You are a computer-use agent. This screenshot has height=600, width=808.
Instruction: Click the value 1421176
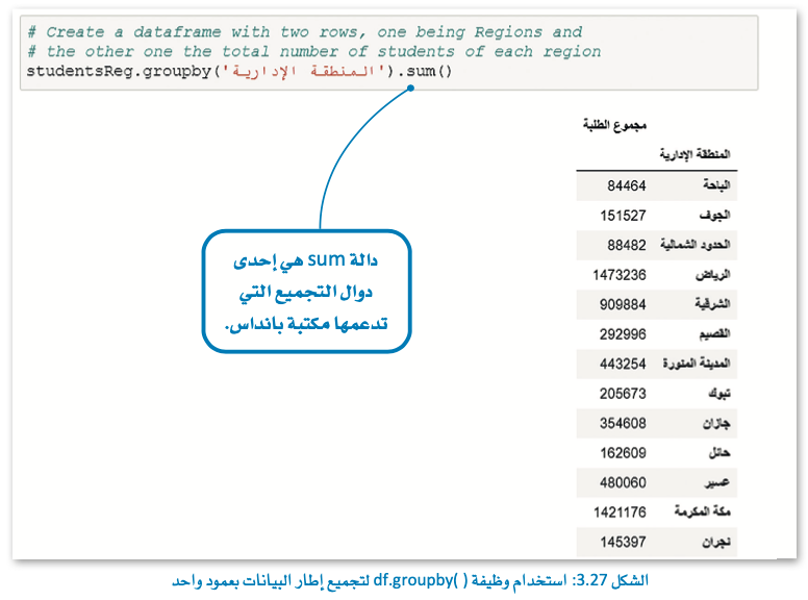(x=619, y=512)
